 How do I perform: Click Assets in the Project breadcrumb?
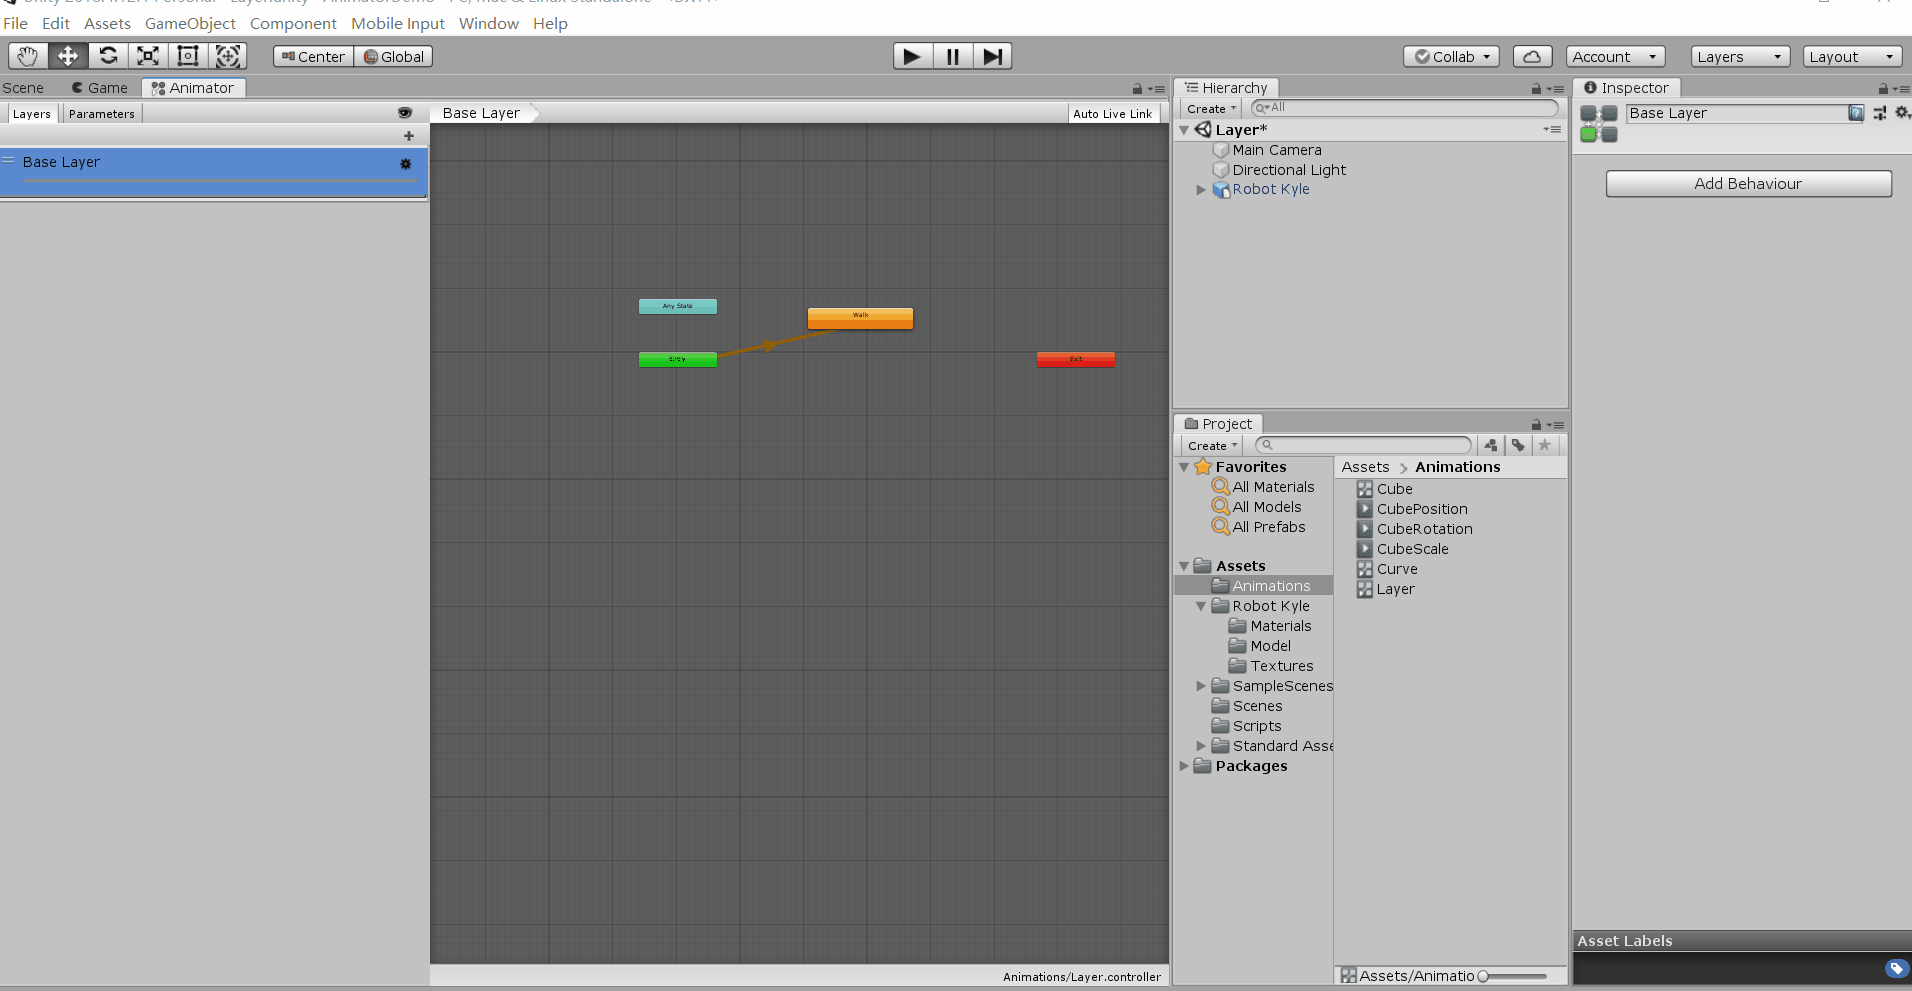click(1365, 467)
